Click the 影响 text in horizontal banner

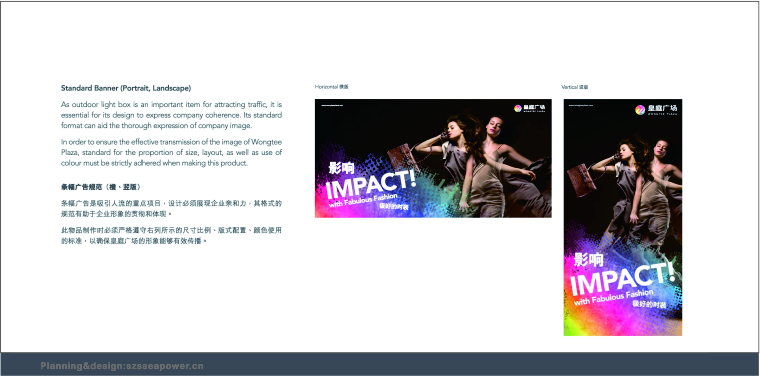tap(341, 168)
